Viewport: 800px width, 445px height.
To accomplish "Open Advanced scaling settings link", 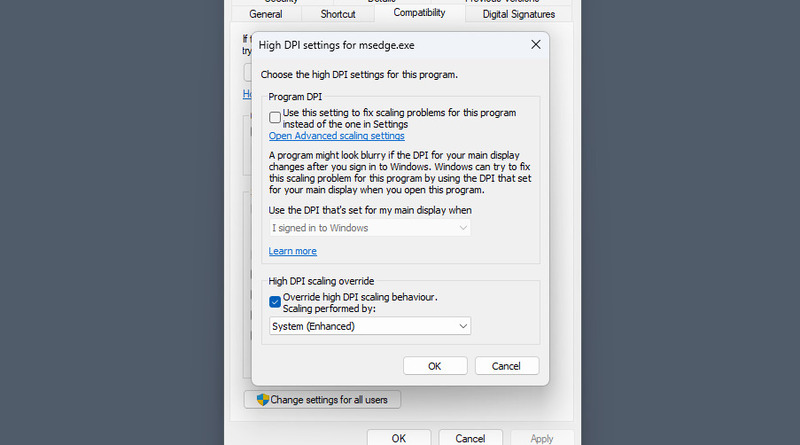I will [337, 136].
